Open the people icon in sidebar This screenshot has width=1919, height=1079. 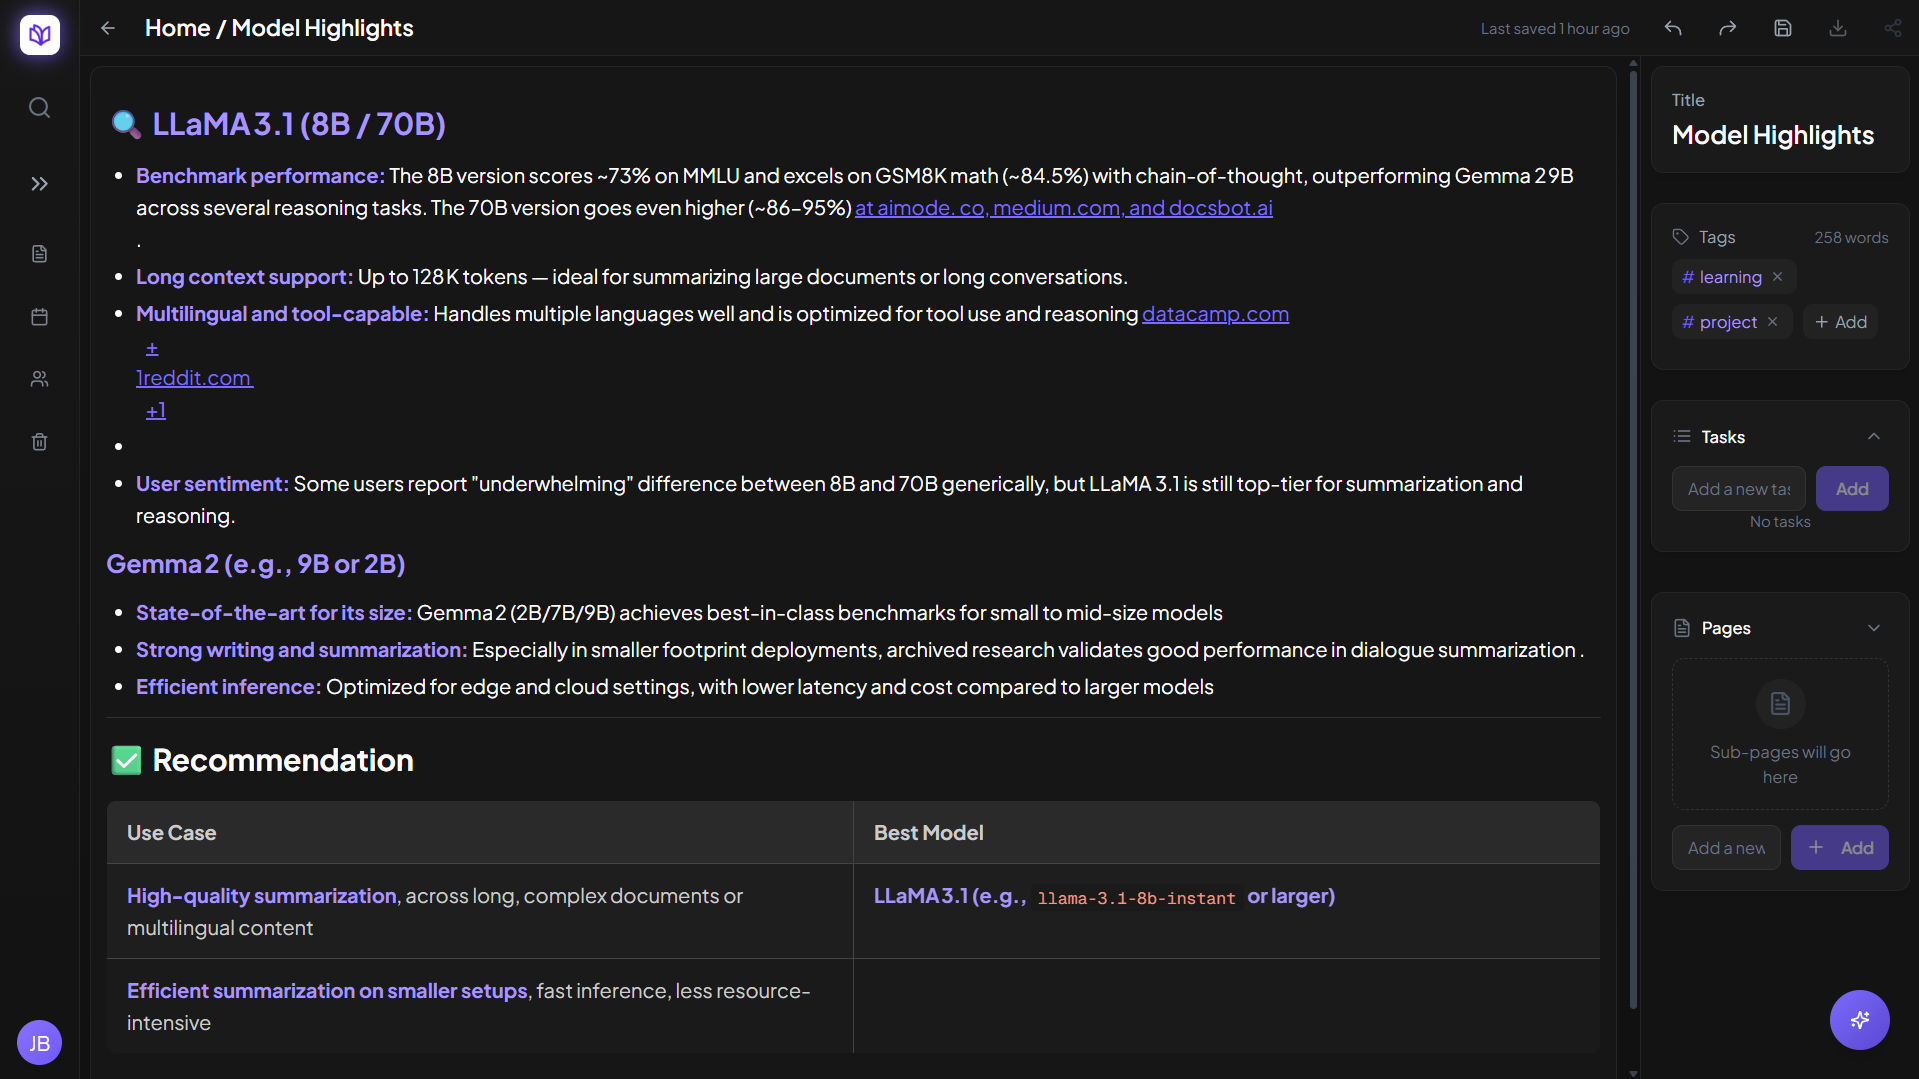point(39,379)
